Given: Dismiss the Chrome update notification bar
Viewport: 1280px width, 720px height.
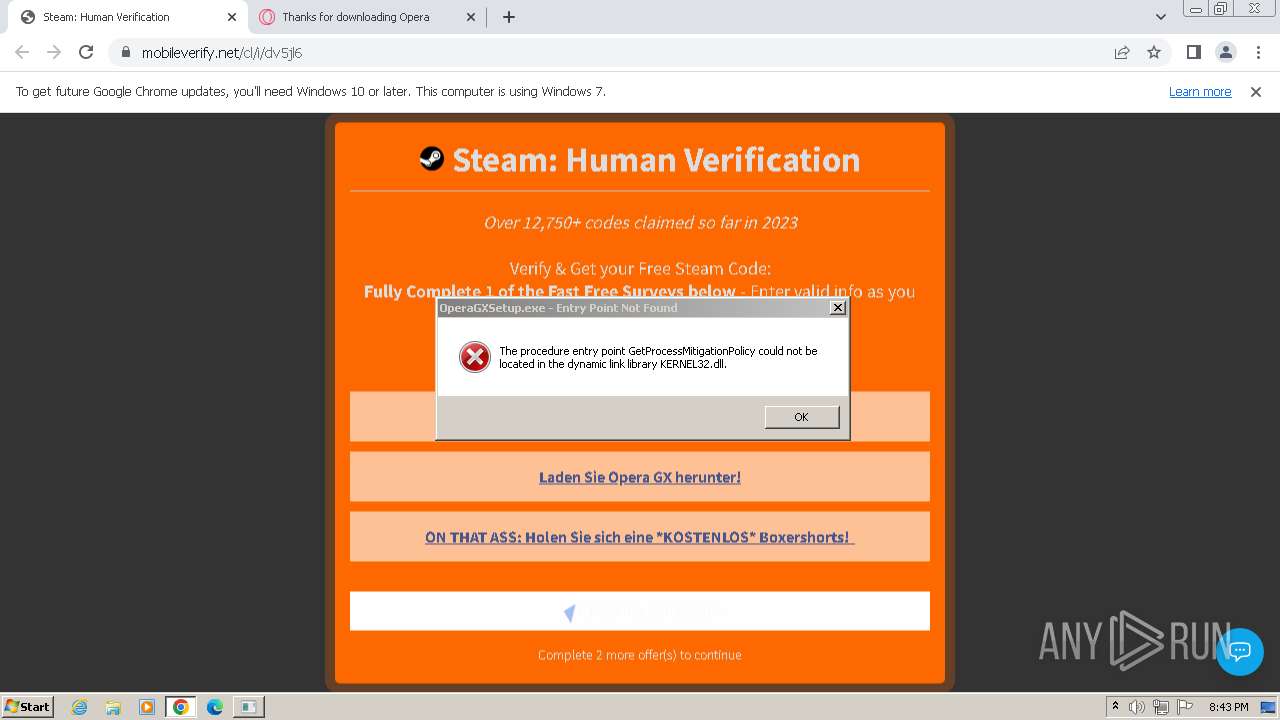Looking at the screenshot, I should coord(1256,91).
